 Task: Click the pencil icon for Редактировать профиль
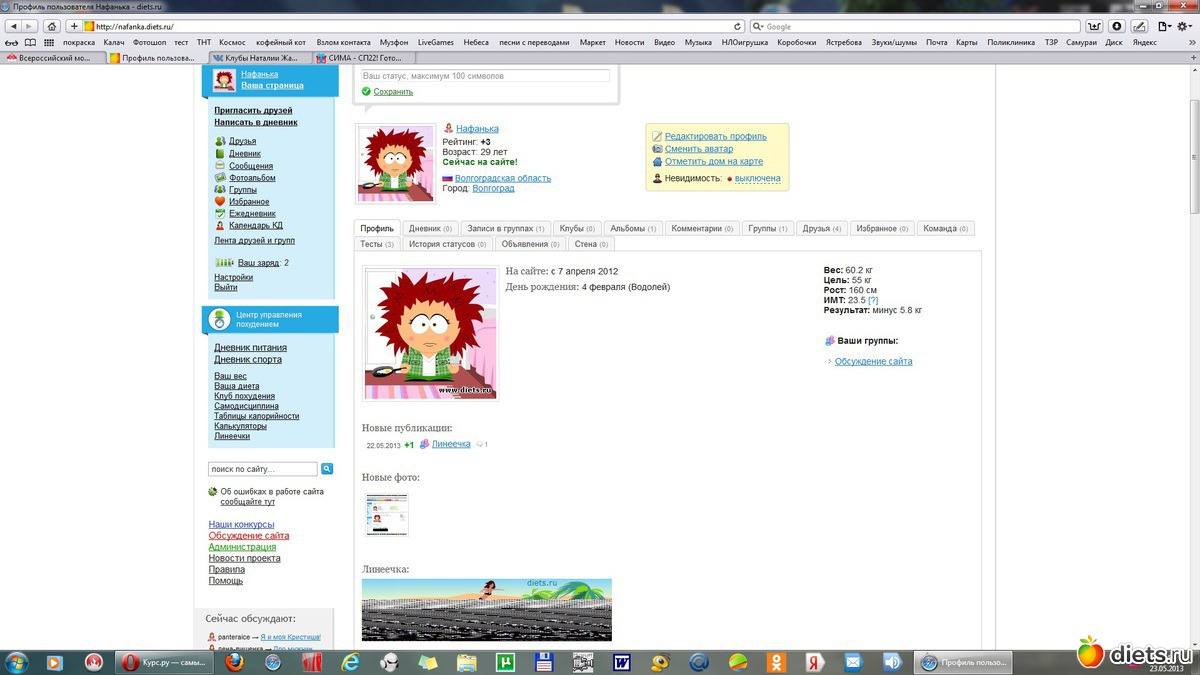[x=657, y=137]
